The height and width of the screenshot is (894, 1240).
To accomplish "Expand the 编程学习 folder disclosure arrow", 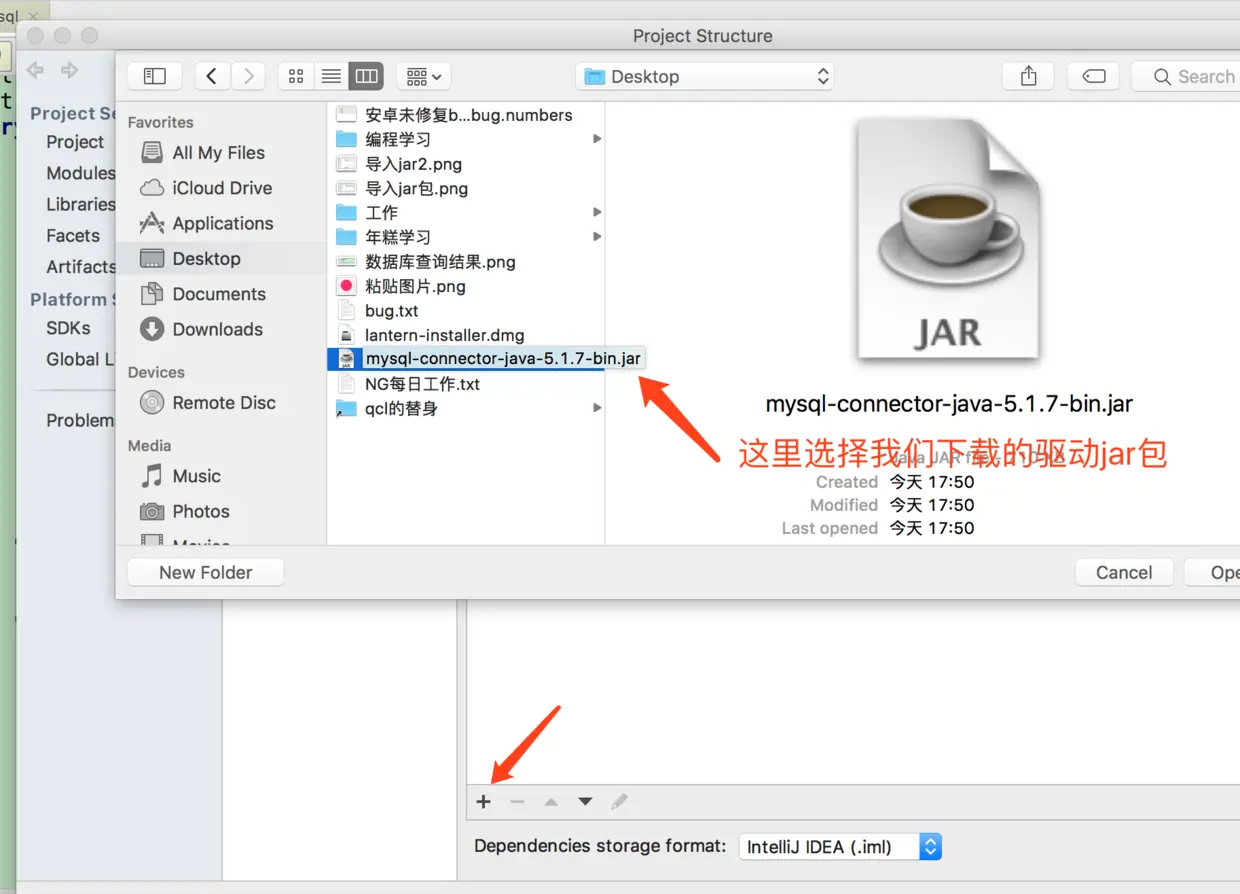I will click(x=596, y=139).
